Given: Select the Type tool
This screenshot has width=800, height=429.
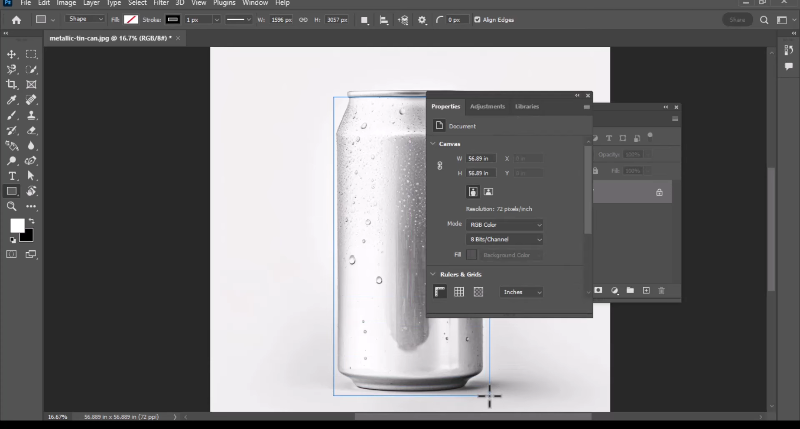Looking at the screenshot, I should click(12, 175).
